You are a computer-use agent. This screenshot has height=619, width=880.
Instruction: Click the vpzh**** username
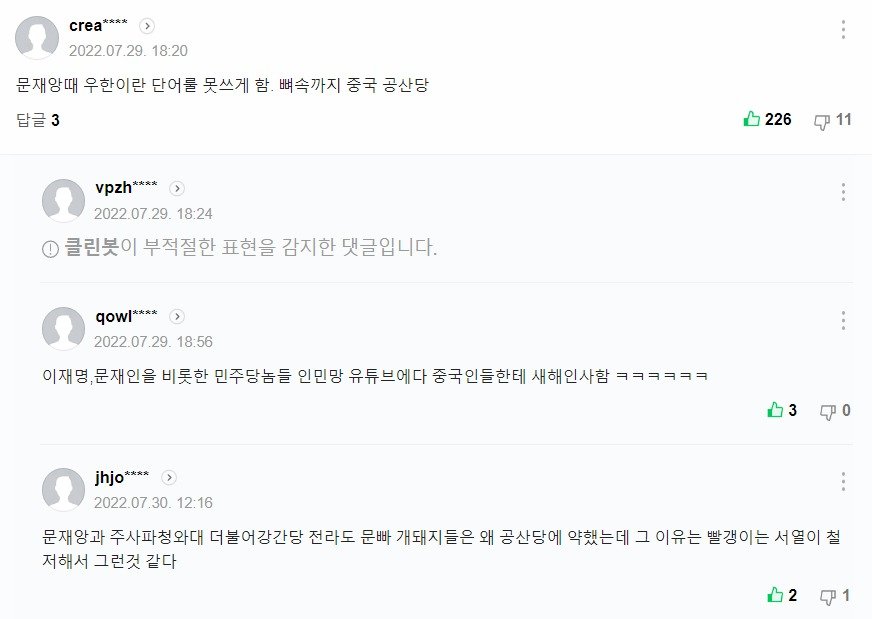point(126,187)
